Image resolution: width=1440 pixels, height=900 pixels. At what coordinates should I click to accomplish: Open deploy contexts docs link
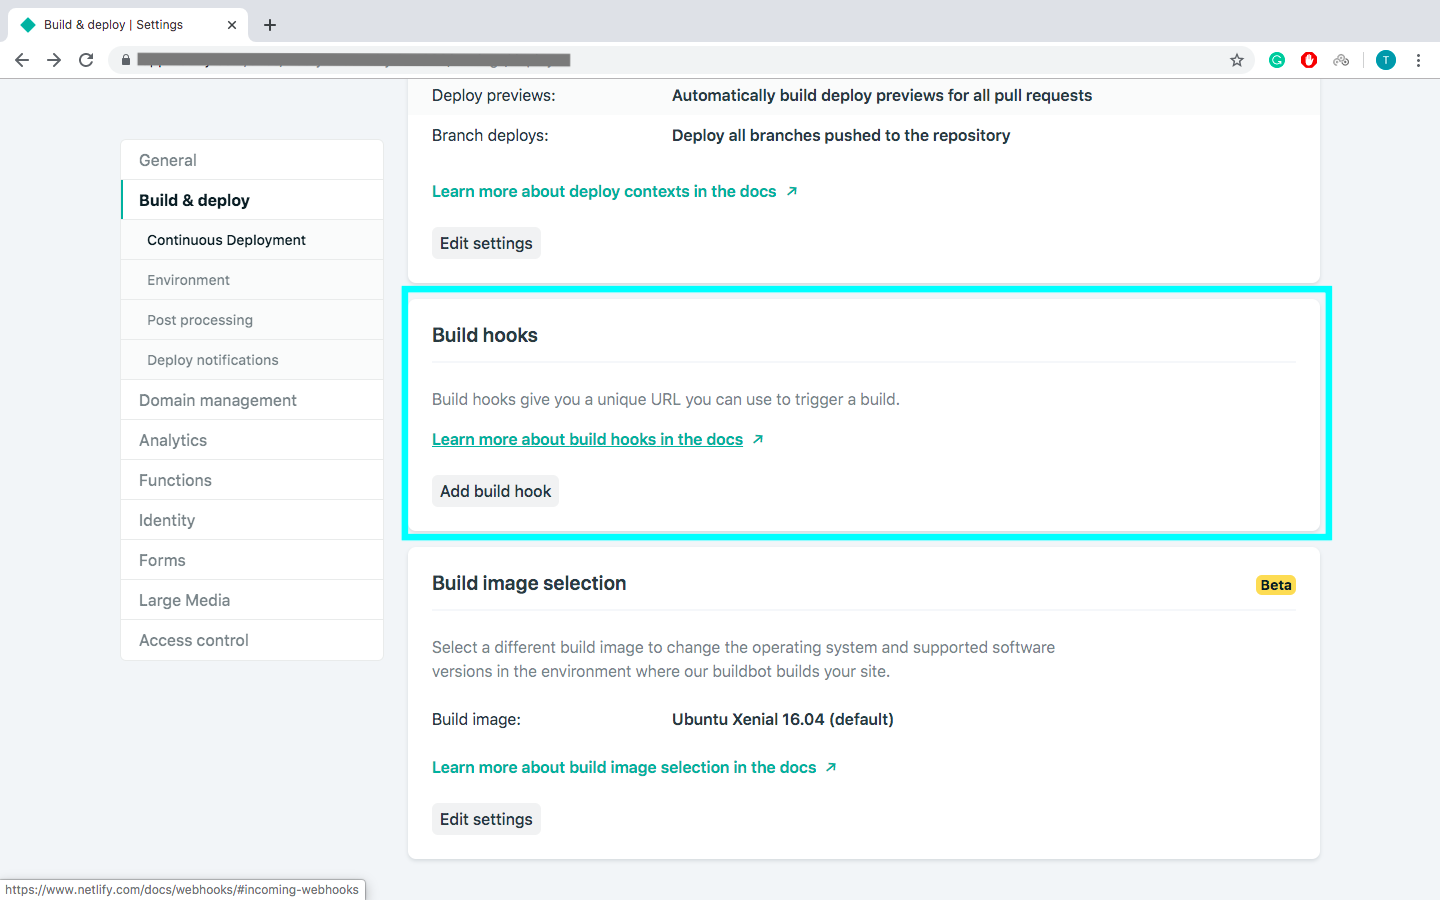[x=604, y=191]
